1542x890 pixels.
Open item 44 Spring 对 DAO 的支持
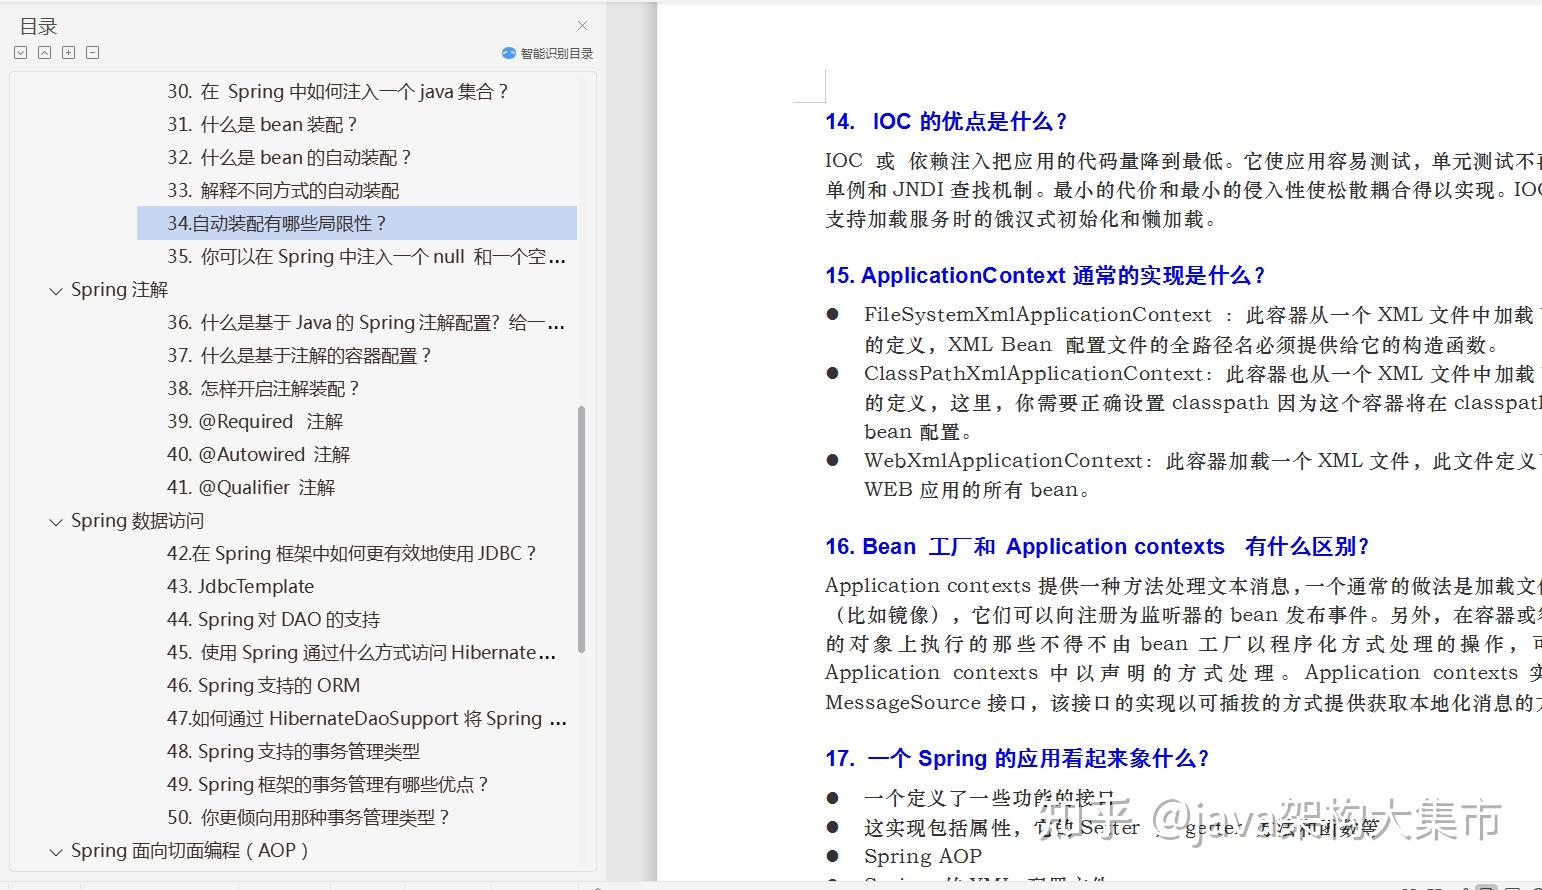(x=274, y=620)
